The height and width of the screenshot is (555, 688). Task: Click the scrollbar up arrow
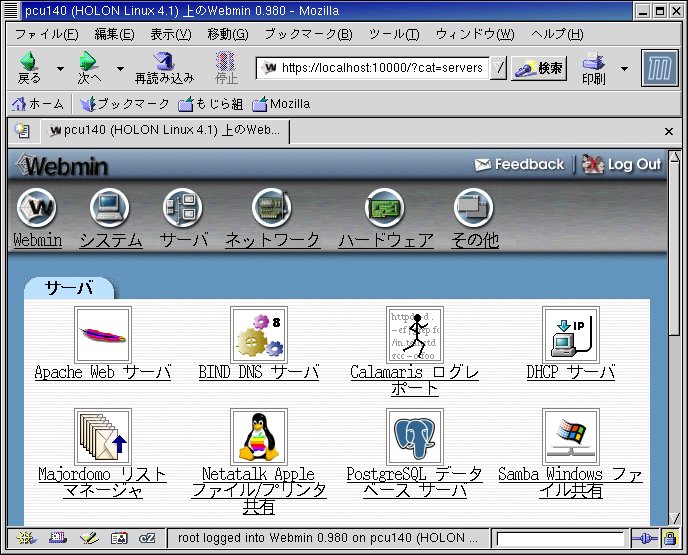point(674,156)
